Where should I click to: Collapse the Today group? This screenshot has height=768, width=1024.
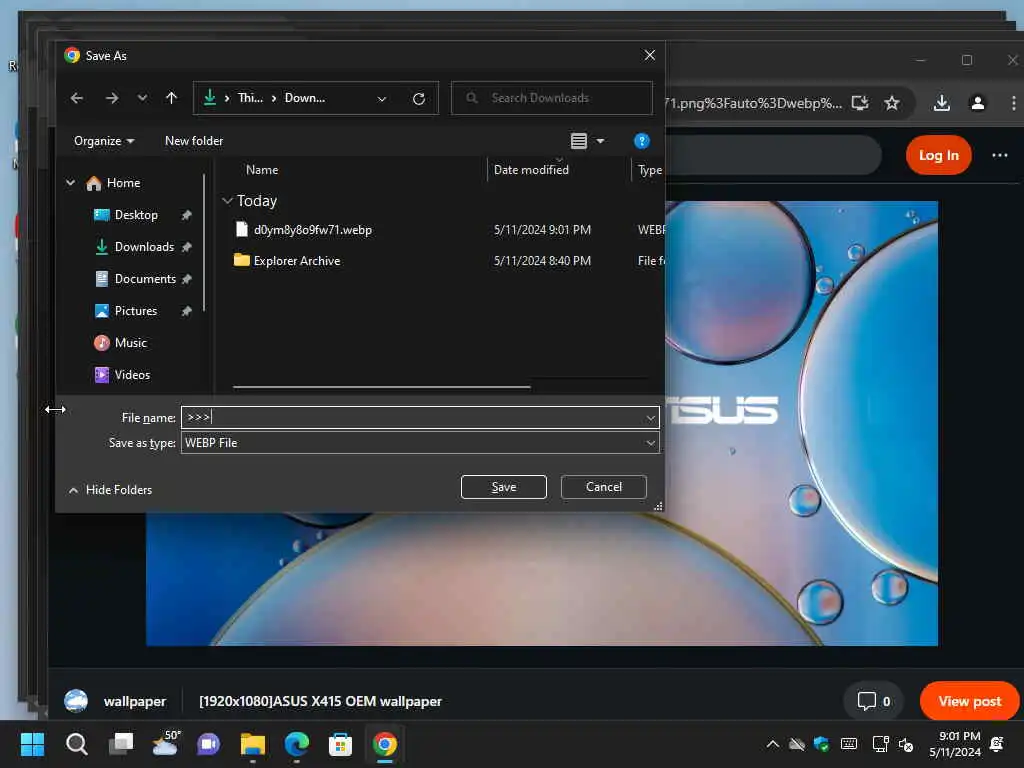coord(227,200)
